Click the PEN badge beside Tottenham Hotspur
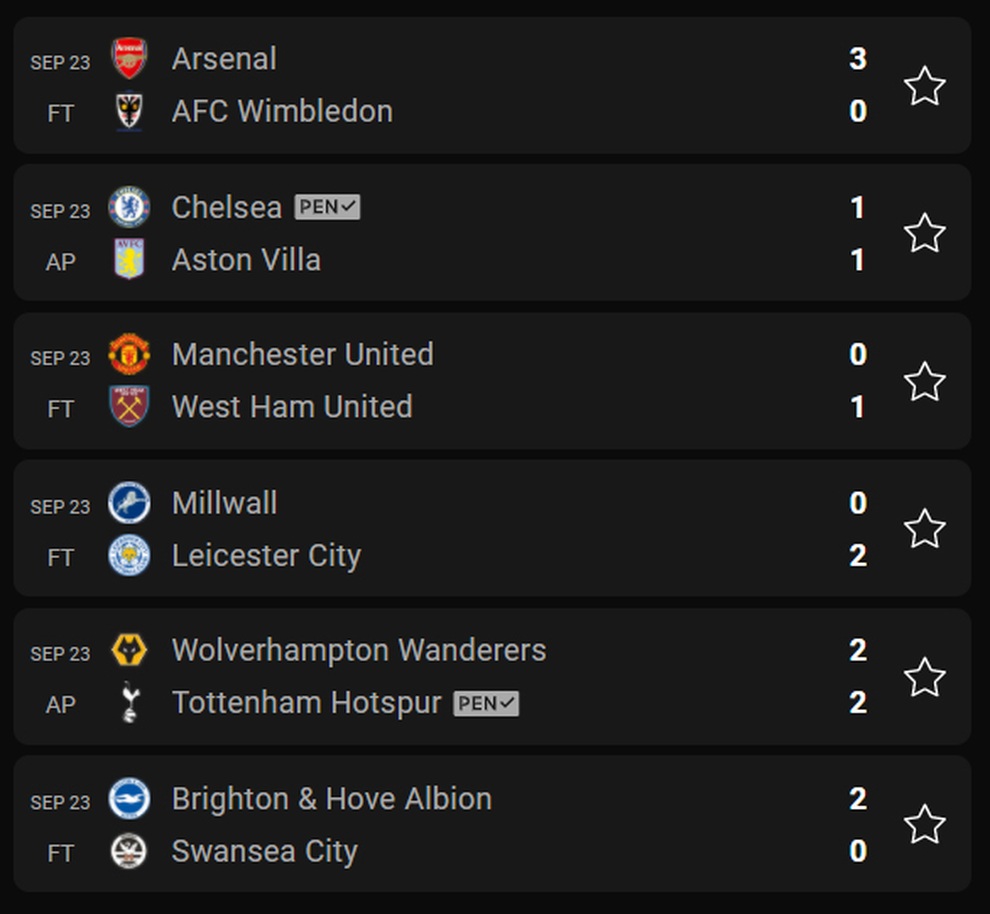990x914 pixels. pyautogui.click(x=486, y=703)
